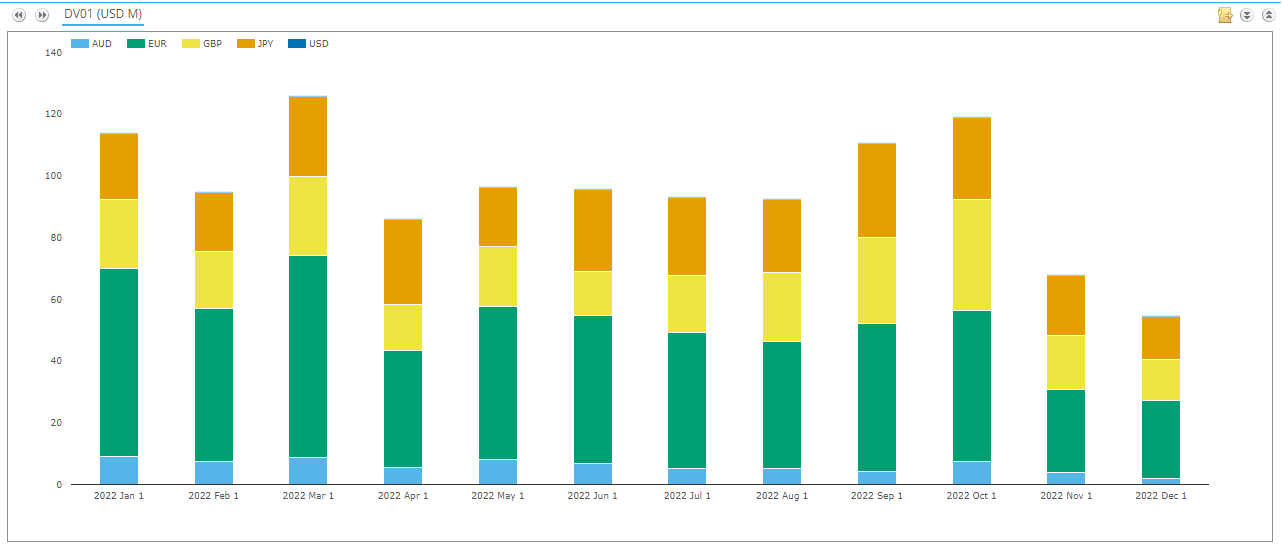Toggle the AUD series in legend
The height and width of the screenshot is (544, 1282).
click(x=92, y=44)
